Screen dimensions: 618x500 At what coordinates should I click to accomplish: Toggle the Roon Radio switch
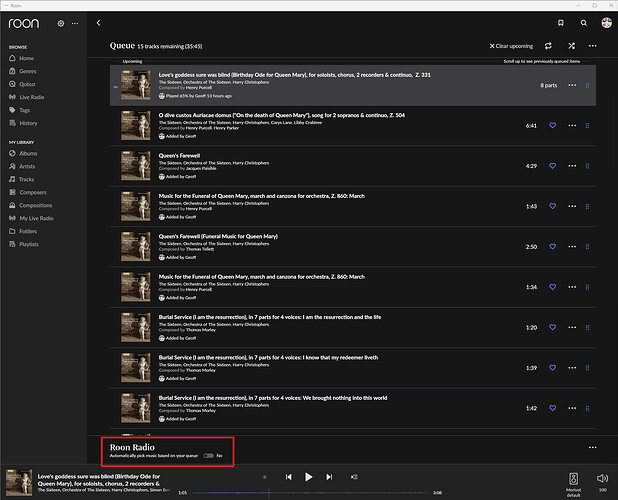point(208,456)
